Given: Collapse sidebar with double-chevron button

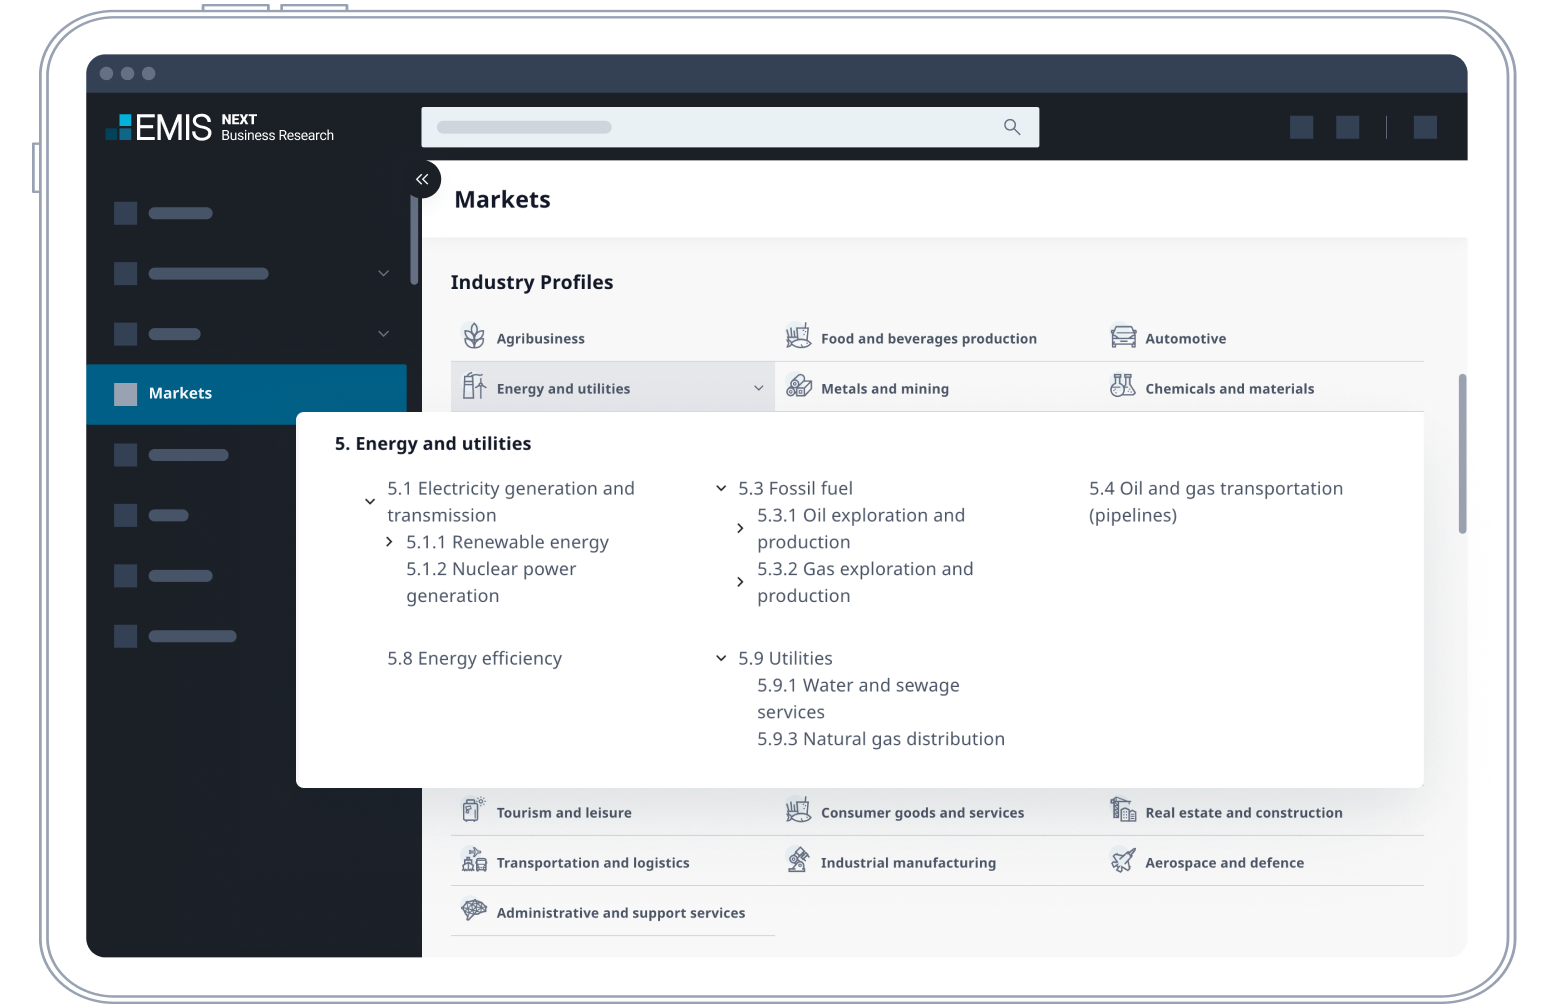Looking at the screenshot, I should coord(422,179).
